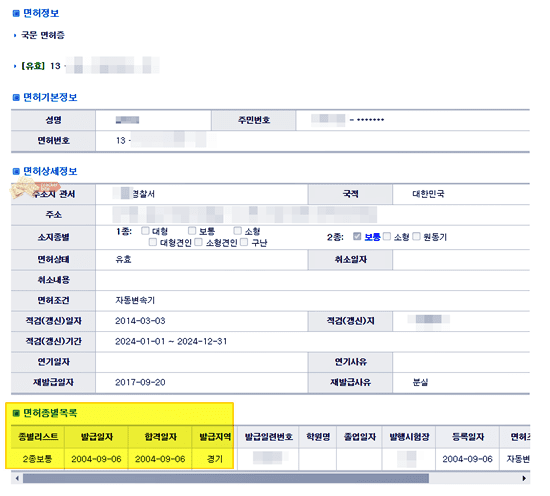Viewport: 550px width, 496px height.
Task: Click the 학원명 column header
Action: pos(318,437)
